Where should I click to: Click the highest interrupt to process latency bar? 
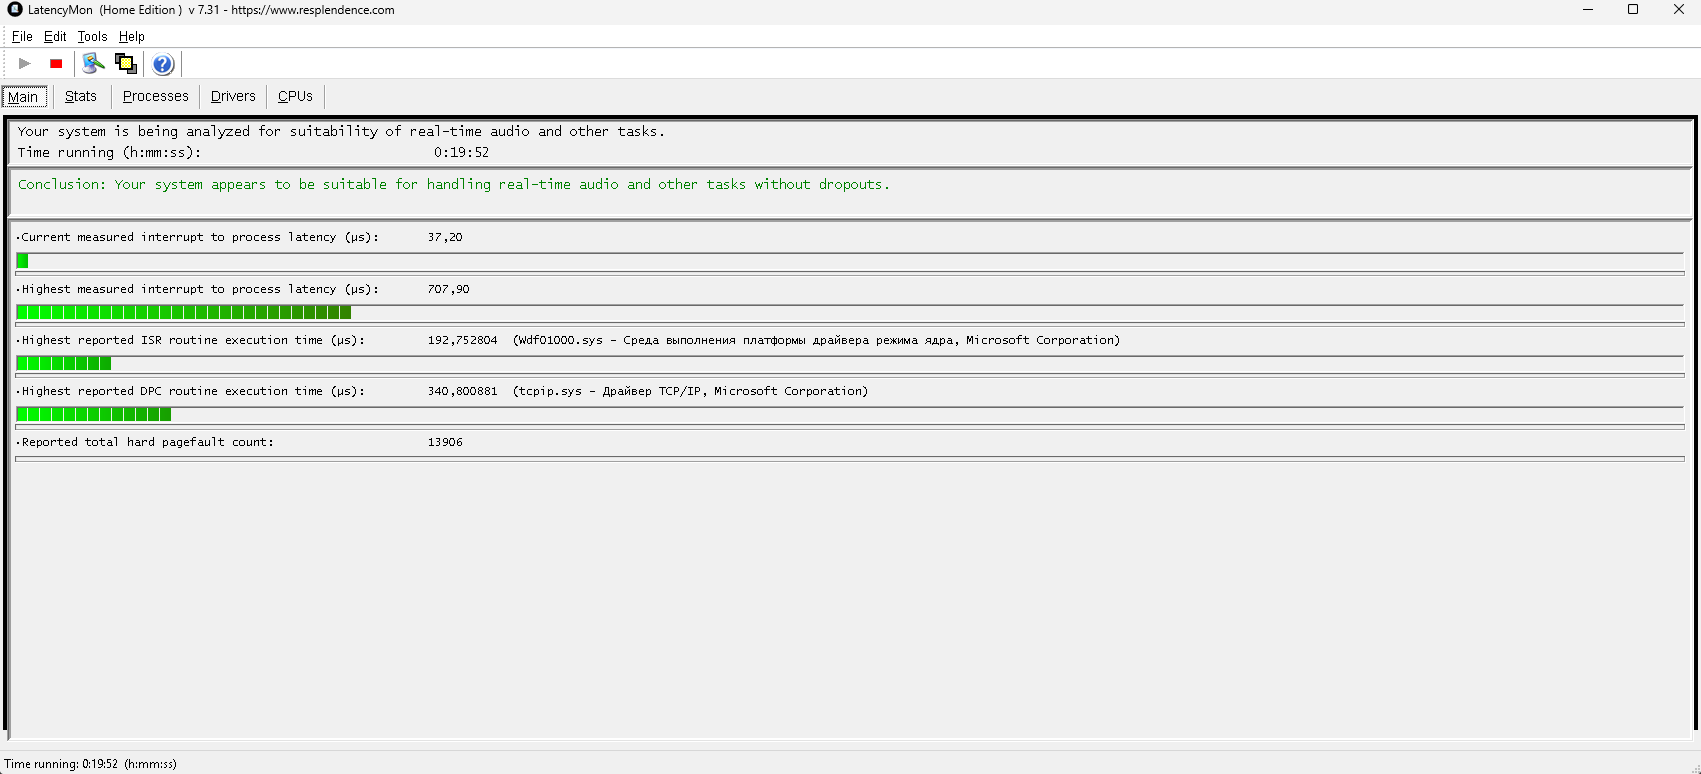850,313
